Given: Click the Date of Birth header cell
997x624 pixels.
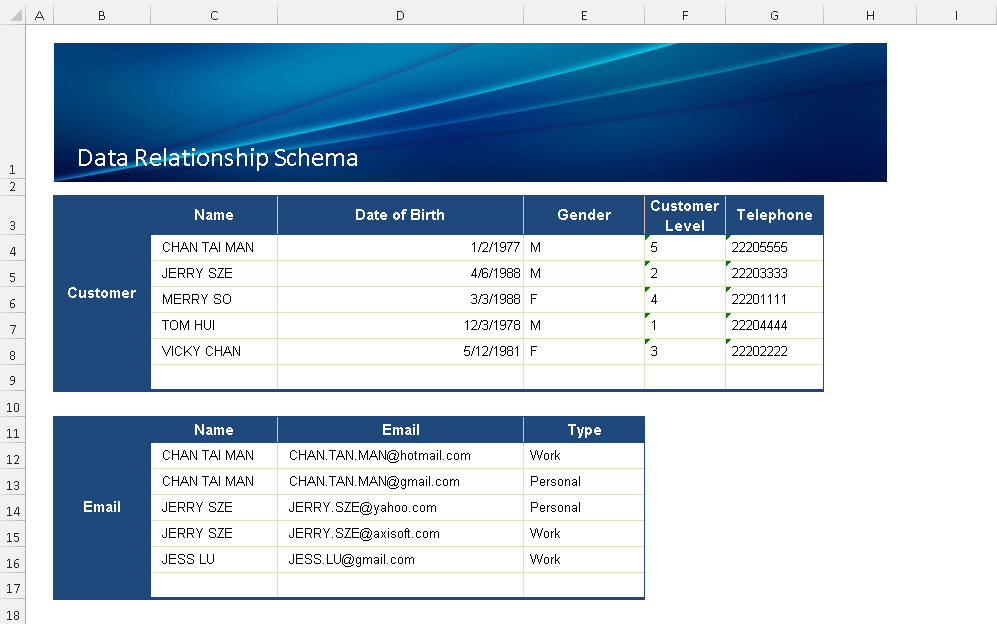Looking at the screenshot, I should [x=400, y=215].
